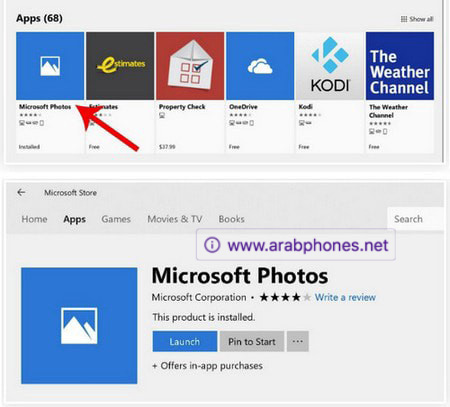The width and height of the screenshot is (450, 407).
Task: Click the Launch button
Action: click(185, 341)
